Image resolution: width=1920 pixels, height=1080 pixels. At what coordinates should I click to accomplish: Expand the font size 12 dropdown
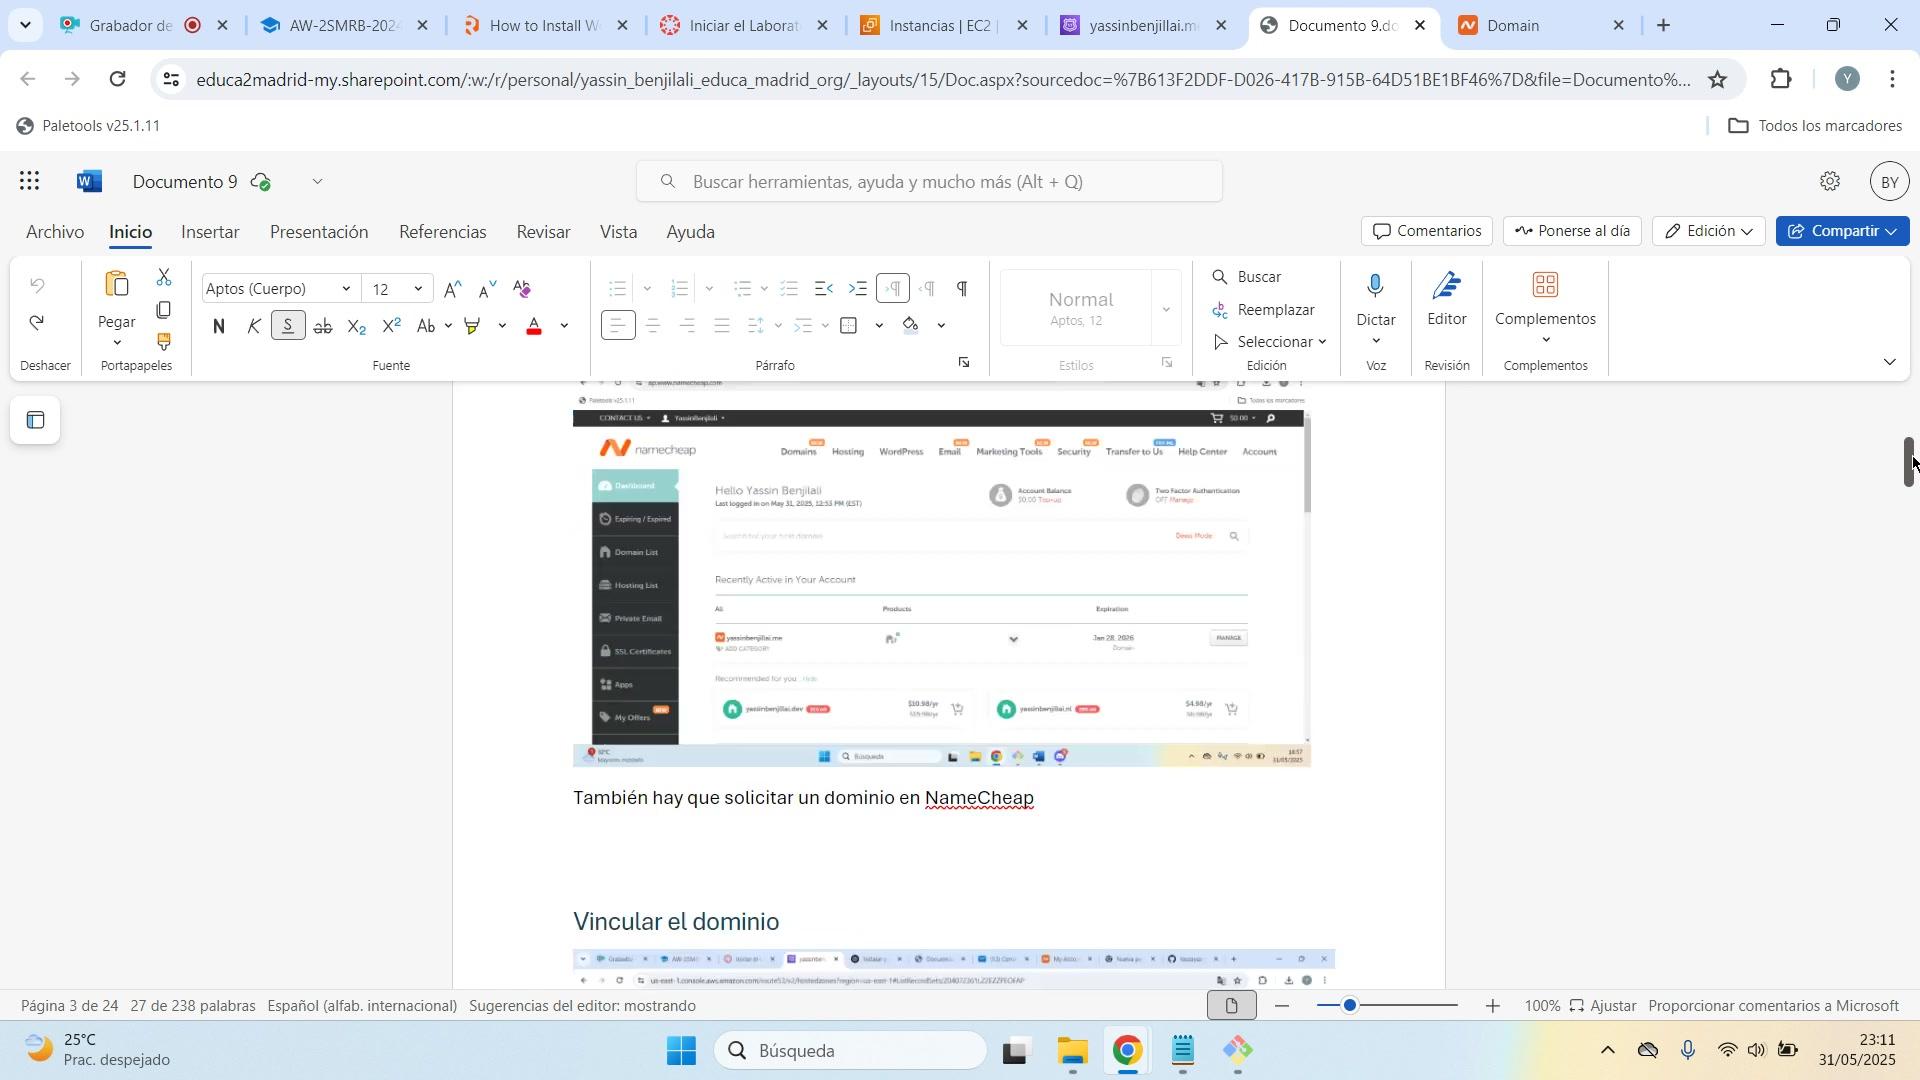pos(419,289)
